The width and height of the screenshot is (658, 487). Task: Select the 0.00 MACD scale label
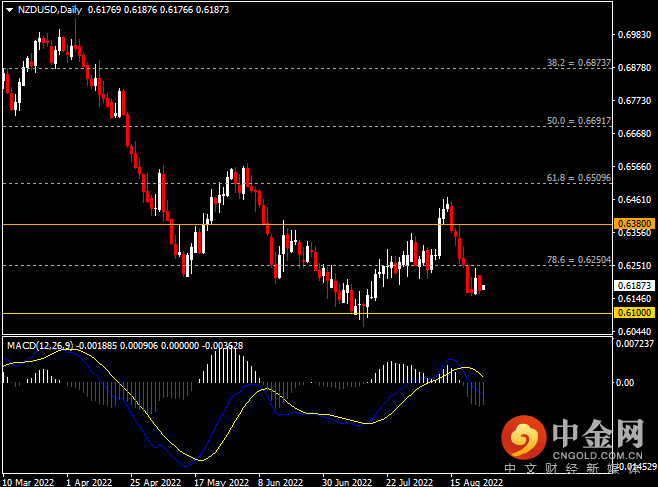[625, 383]
